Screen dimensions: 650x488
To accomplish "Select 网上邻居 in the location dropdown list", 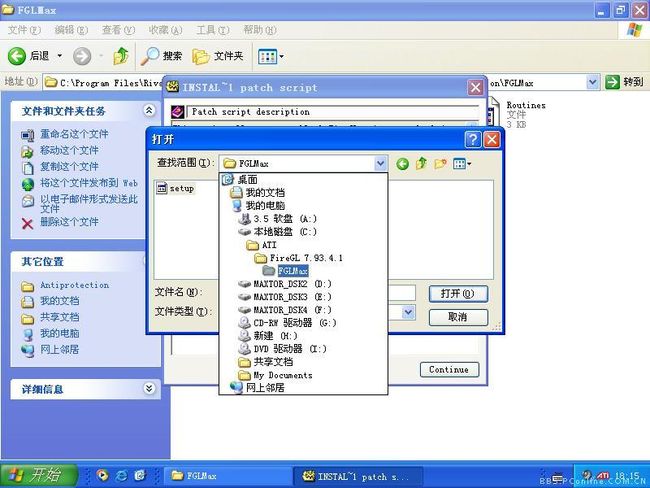I will (265, 388).
